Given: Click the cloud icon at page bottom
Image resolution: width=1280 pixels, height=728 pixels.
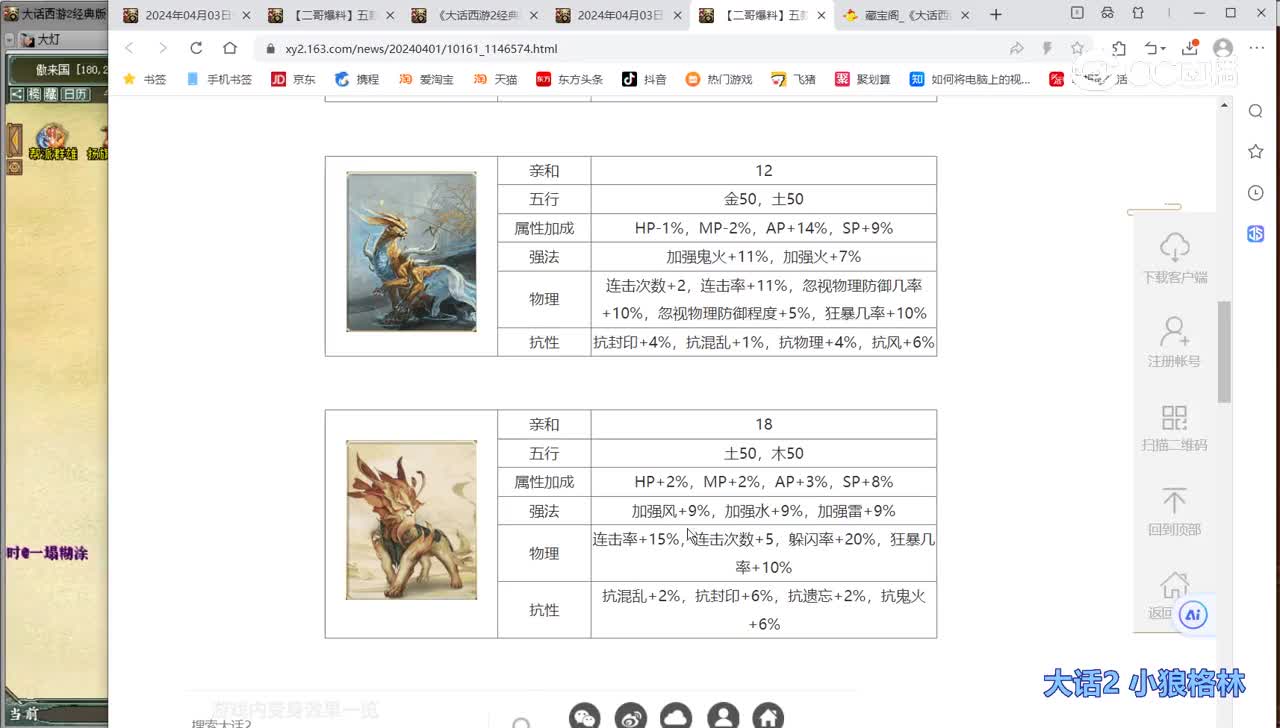Looking at the screenshot, I should tap(677, 716).
